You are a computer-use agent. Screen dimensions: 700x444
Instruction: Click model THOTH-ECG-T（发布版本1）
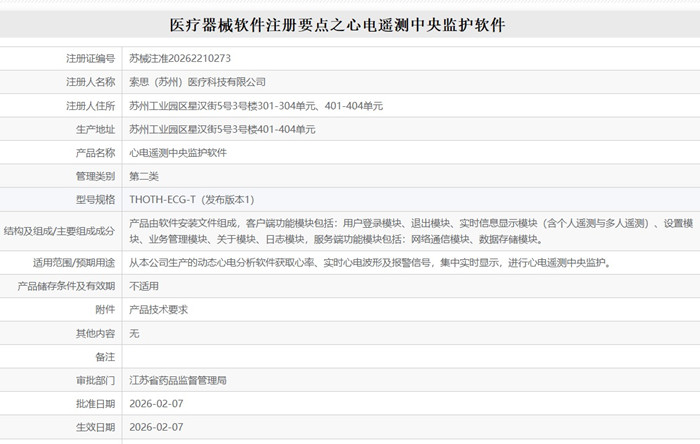click(x=192, y=199)
